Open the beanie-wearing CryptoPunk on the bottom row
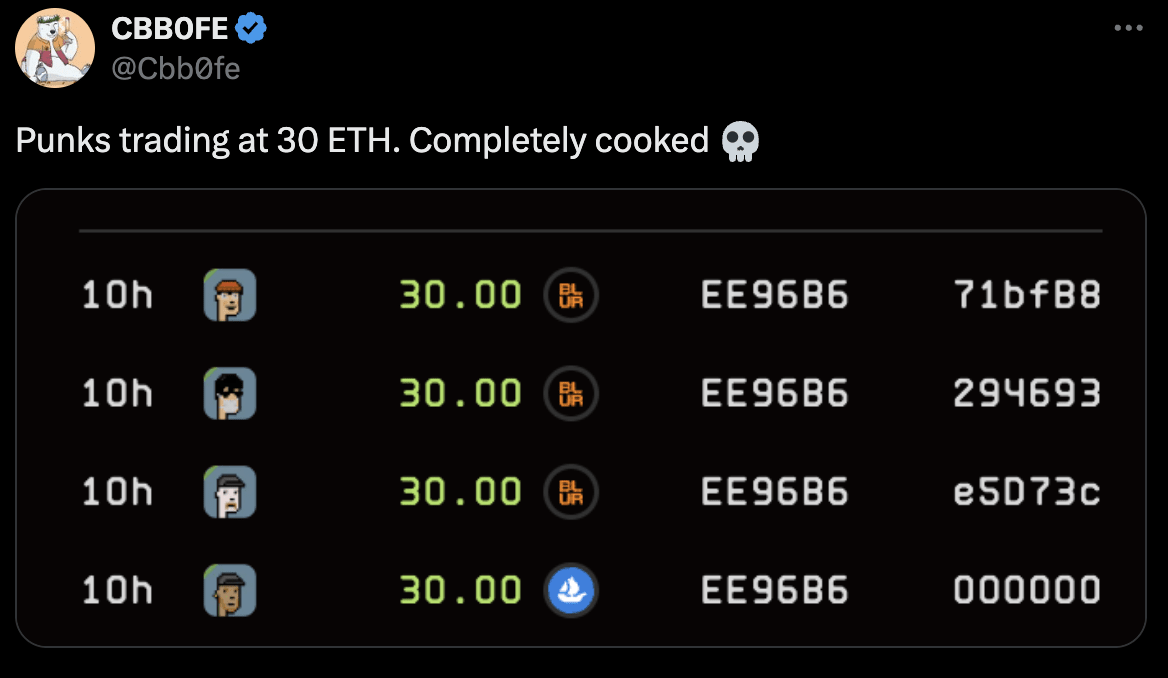The height and width of the screenshot is (678, 1168). point(230,591)
